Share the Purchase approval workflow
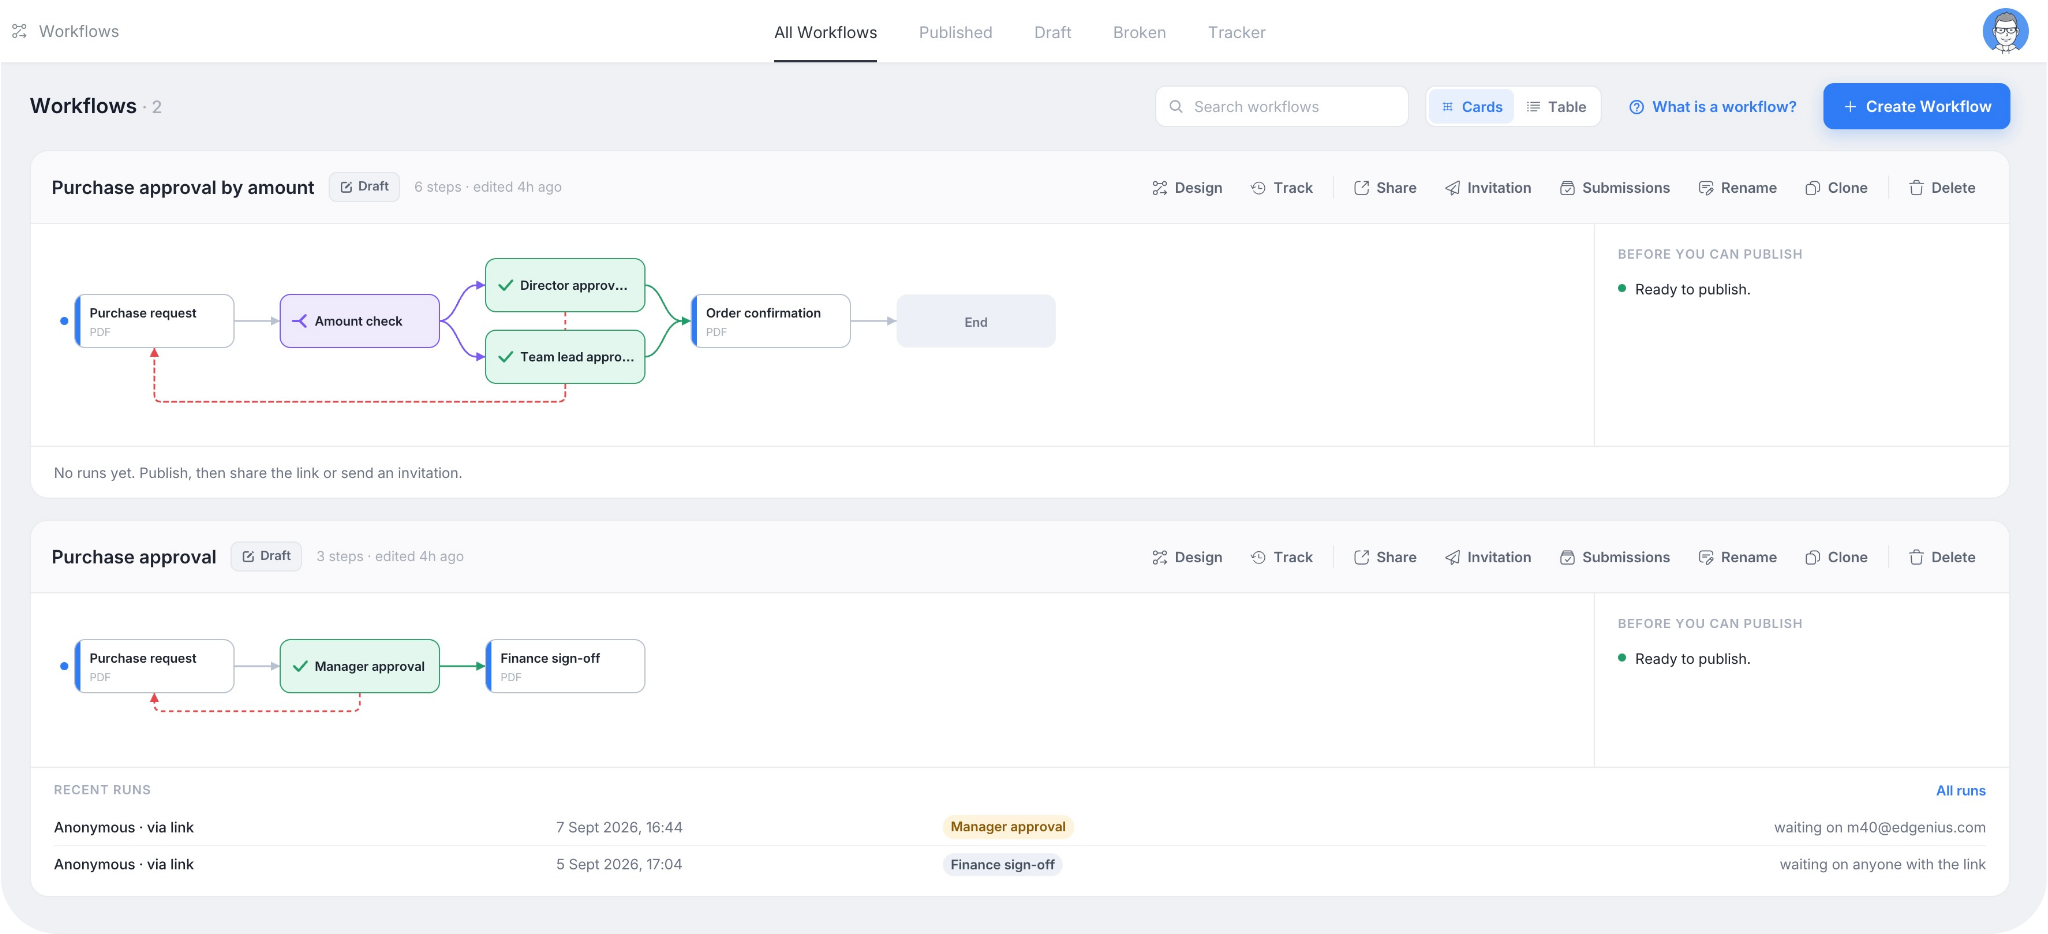 [1385, 557]
